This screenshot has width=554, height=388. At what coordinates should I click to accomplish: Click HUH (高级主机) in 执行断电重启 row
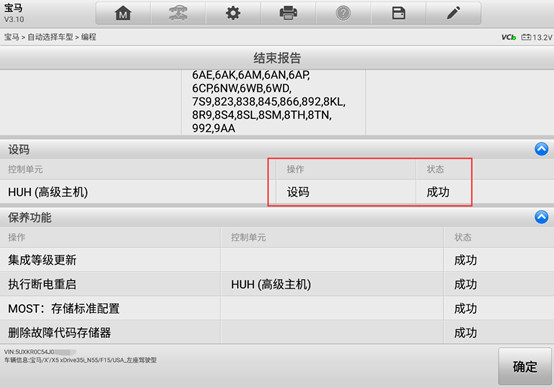pyautogui.click(x=271, y=284)
